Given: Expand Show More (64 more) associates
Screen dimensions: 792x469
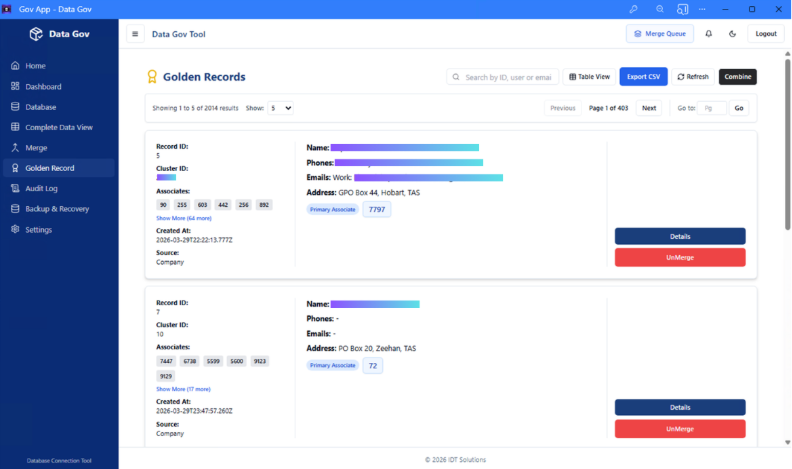Looking at the screenshot, I should 184,218.
